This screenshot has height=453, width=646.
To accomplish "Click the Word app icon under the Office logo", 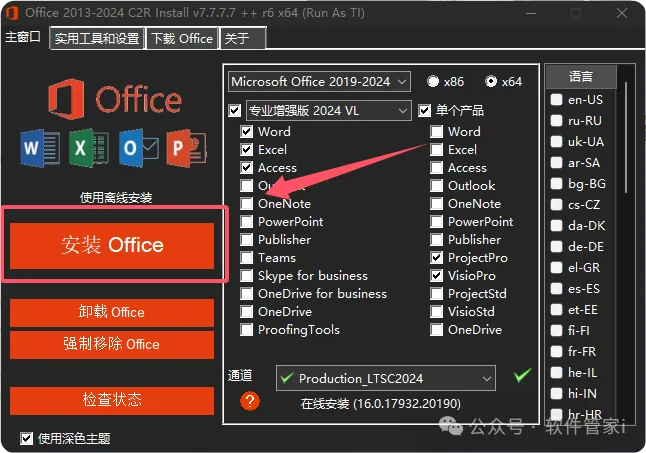I will 40,148.
